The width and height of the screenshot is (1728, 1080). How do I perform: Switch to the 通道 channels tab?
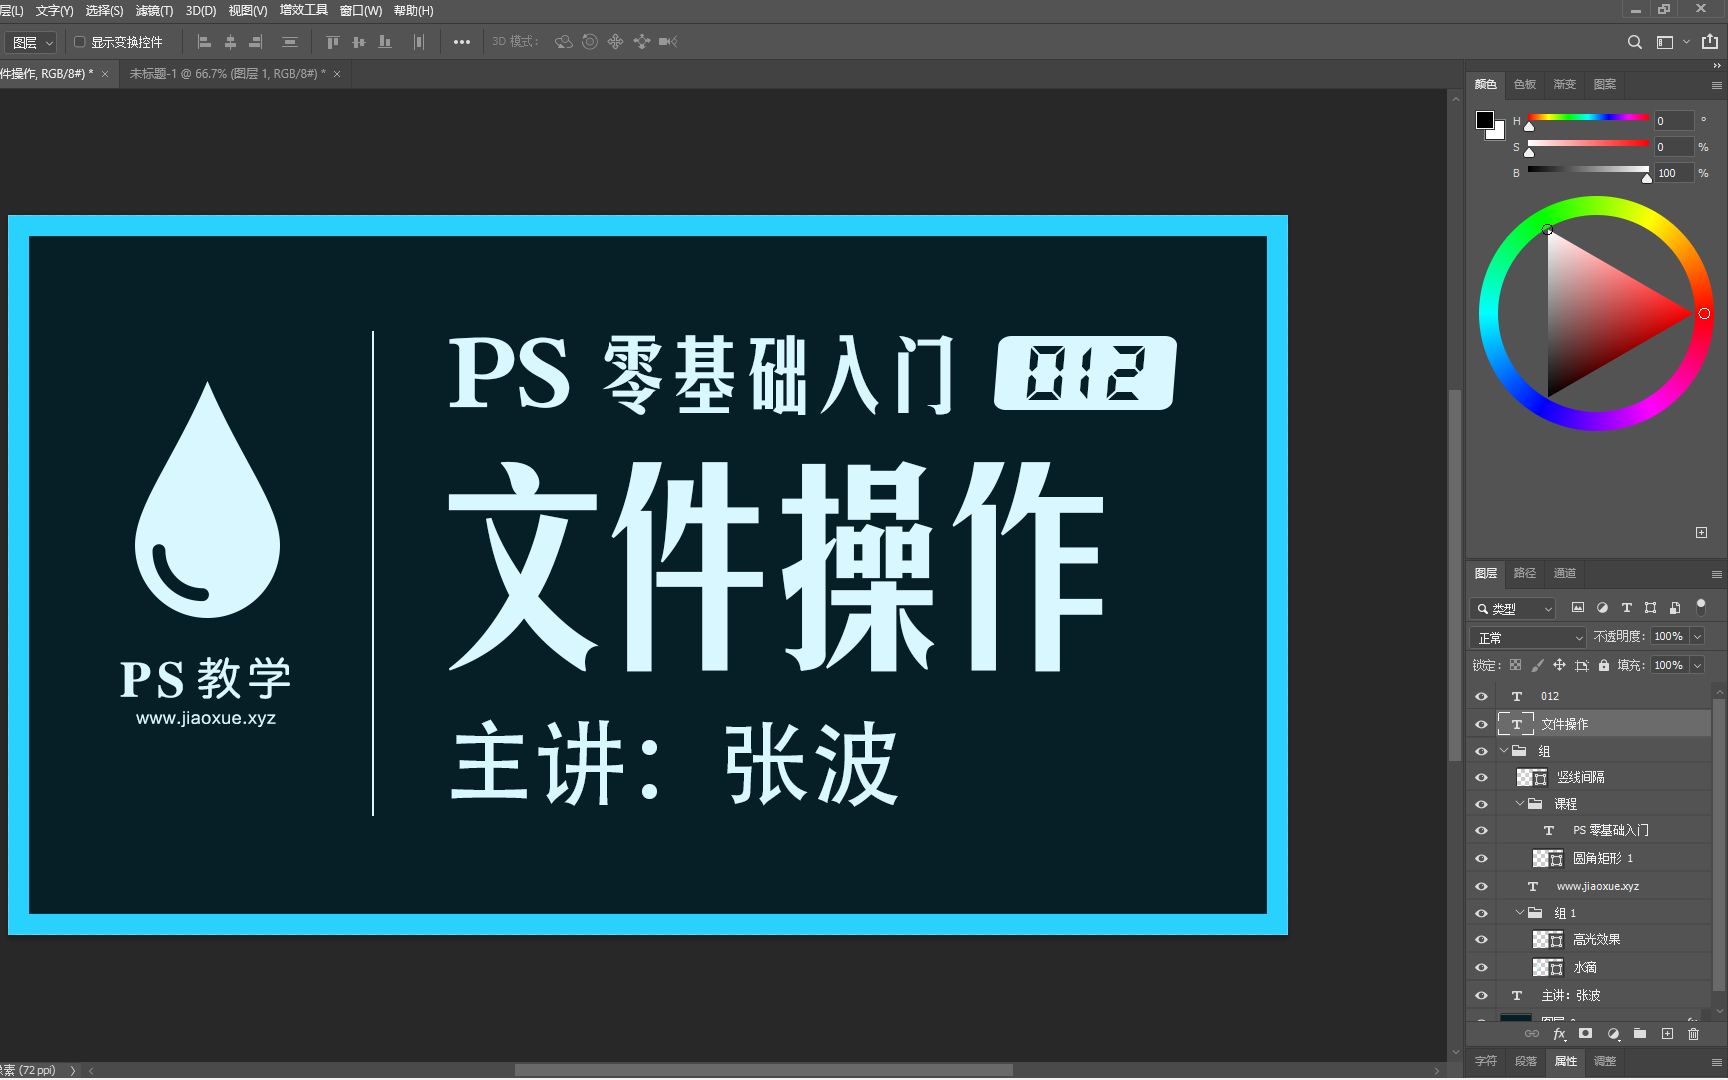click(1564, 573)
